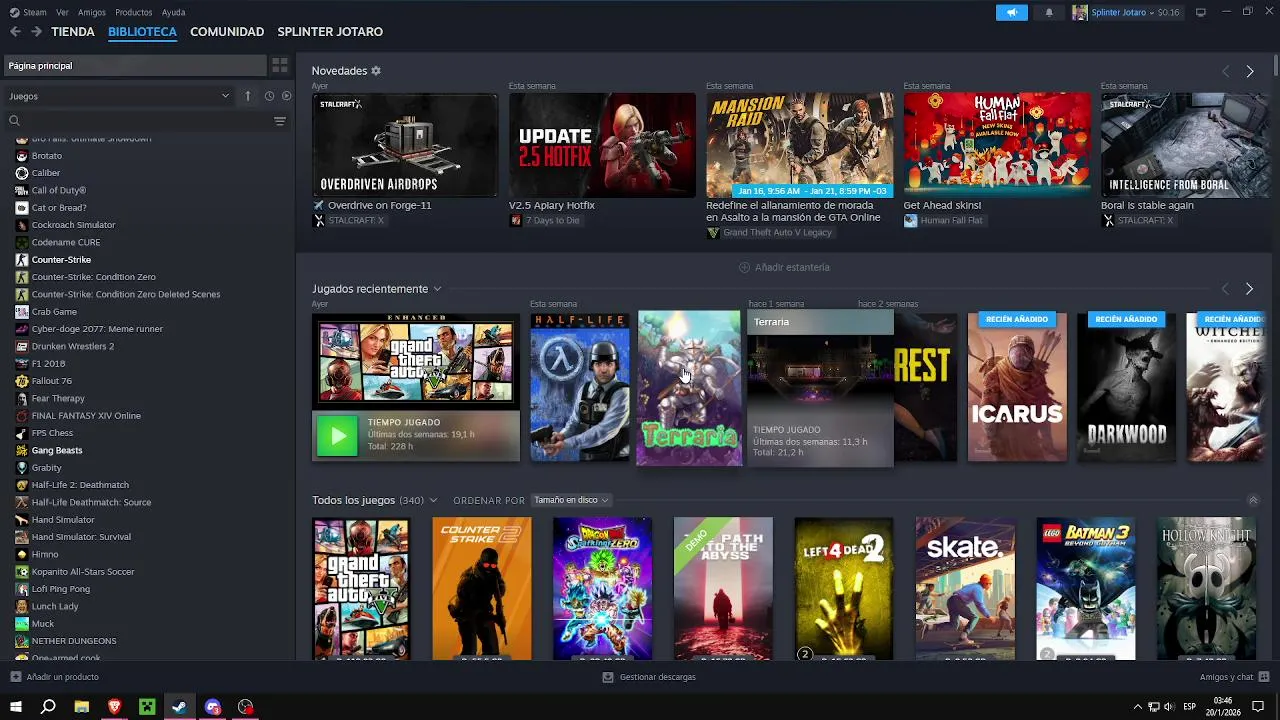Open Brave browser from the taskbar
The height and width of the screenshot is (720, 1280).
(x=114, y=707)
